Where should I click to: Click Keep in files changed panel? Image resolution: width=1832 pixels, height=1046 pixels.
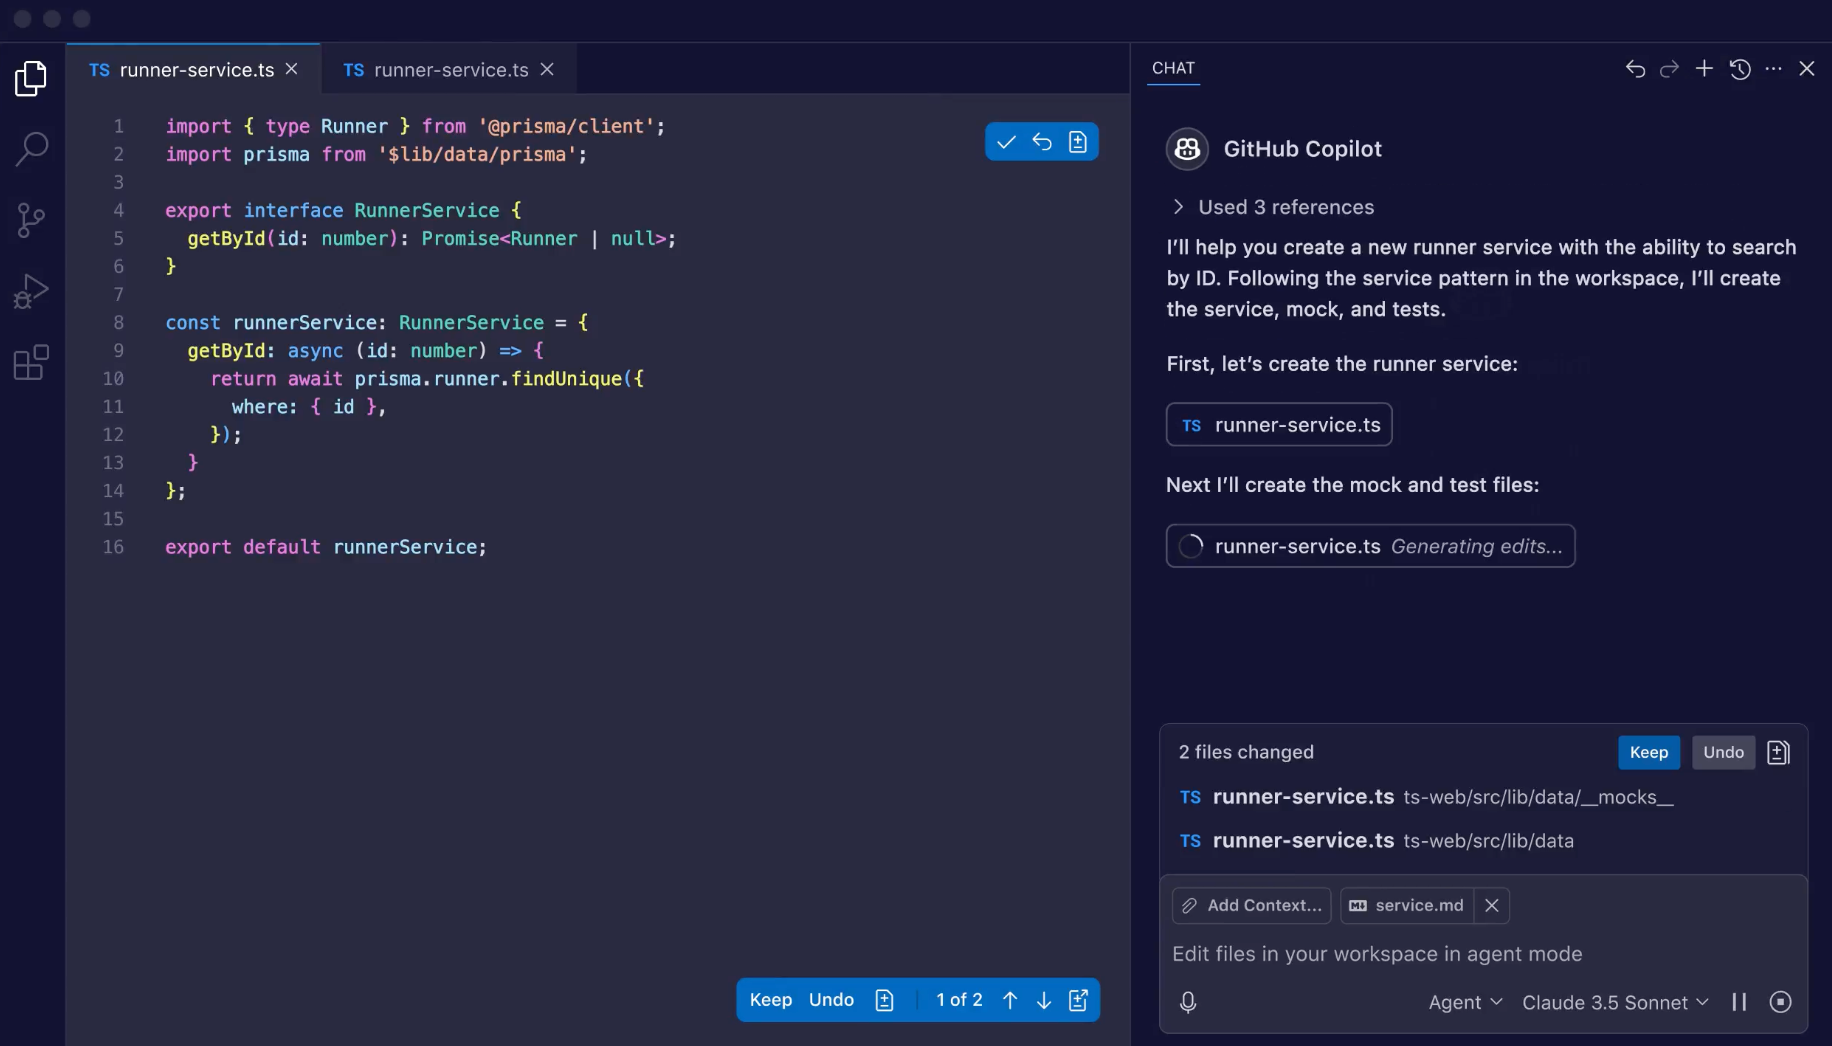pyautogui.click(x=1648, y=752)
